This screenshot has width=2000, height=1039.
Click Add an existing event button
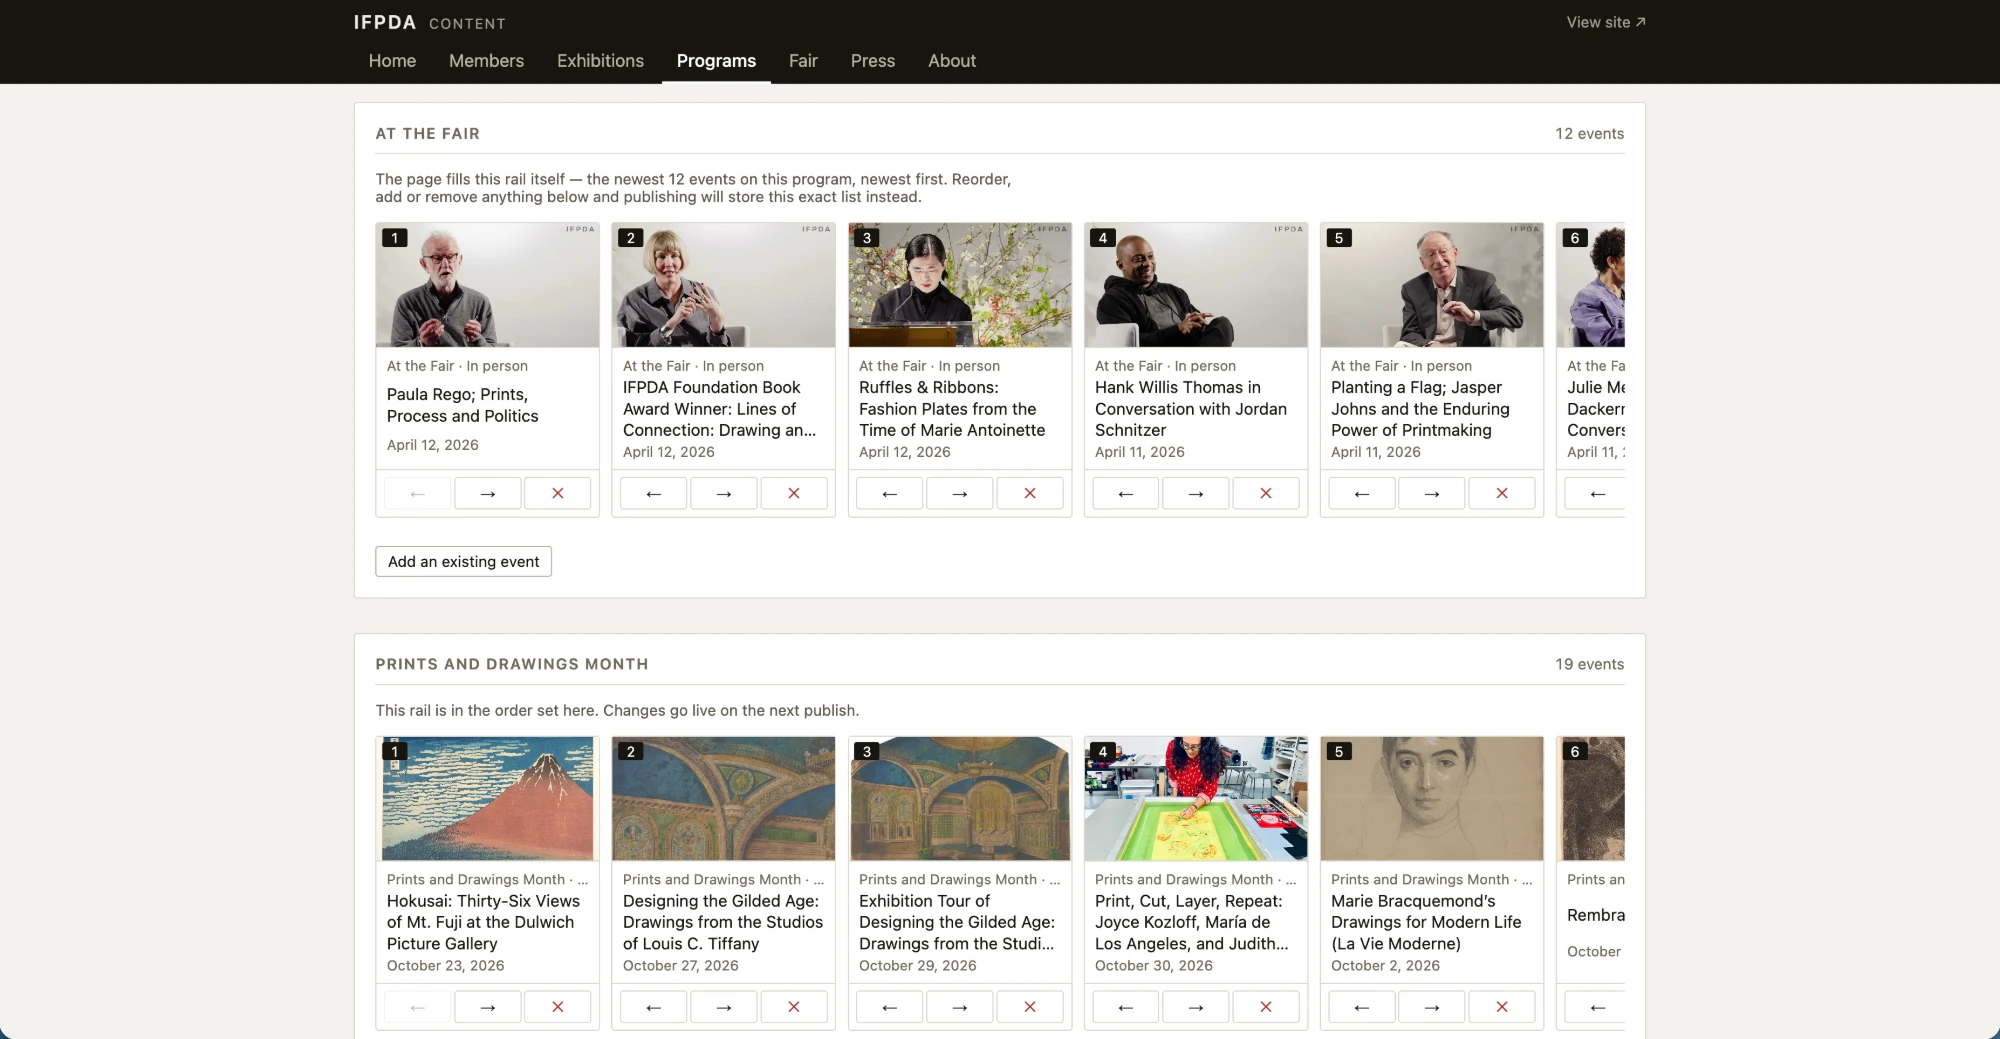click(463, 561)
